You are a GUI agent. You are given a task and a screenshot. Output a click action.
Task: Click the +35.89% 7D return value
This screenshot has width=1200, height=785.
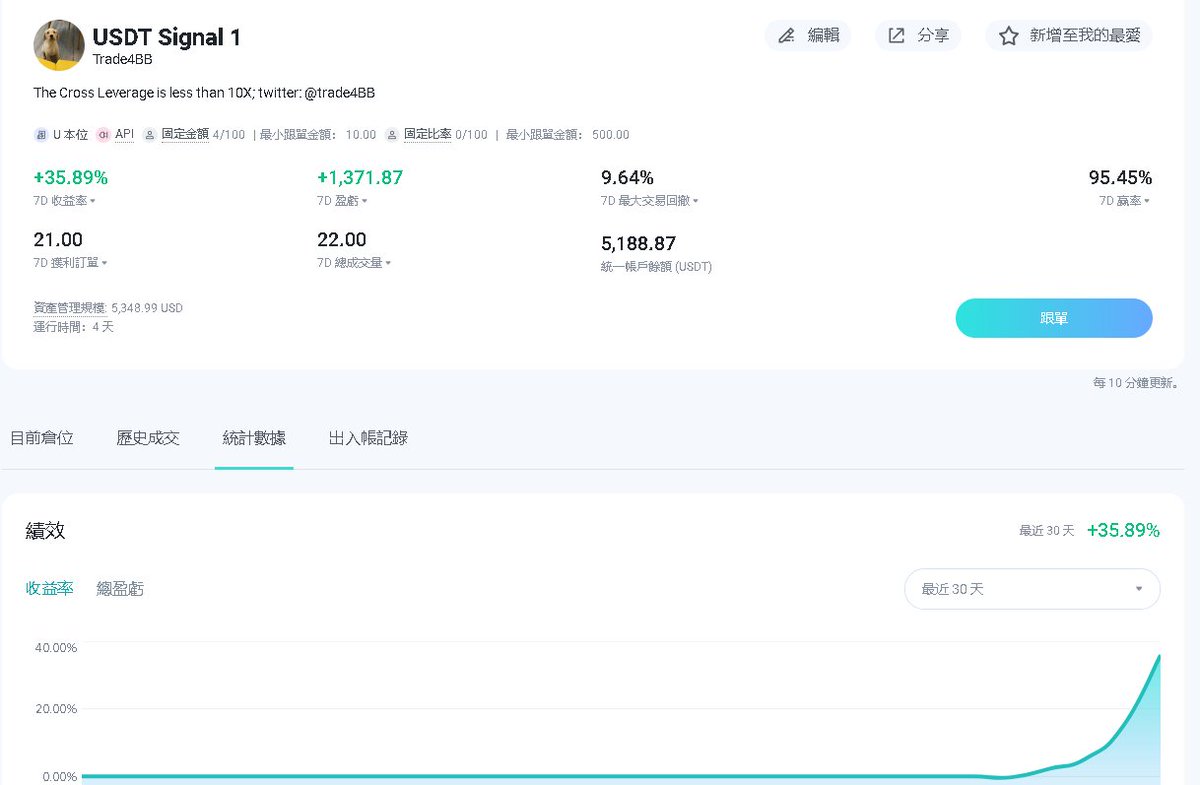coord(71,177)
